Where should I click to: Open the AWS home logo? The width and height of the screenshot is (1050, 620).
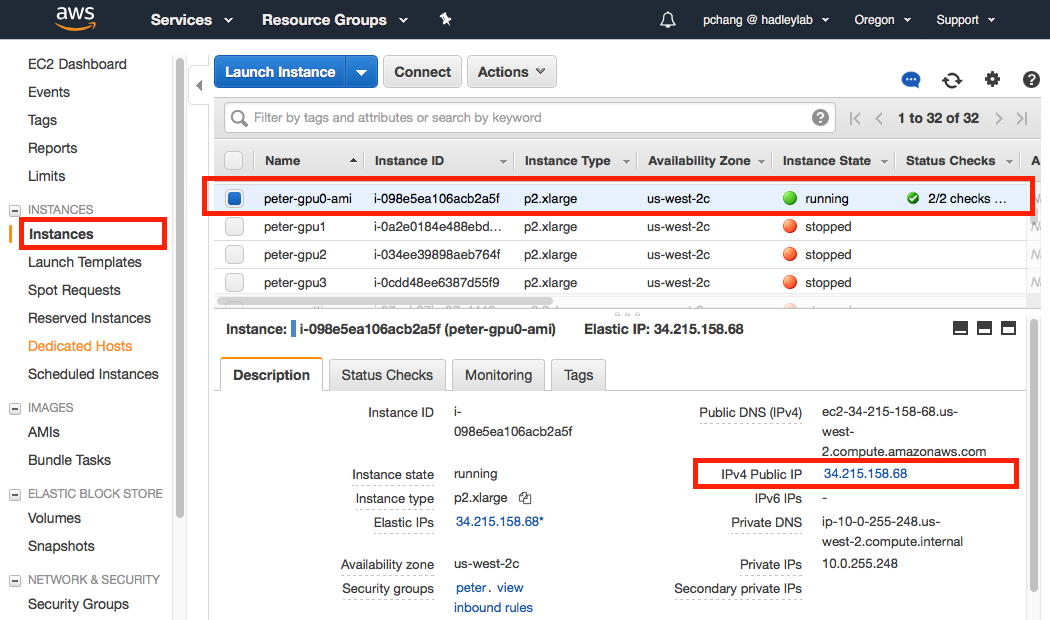click(x=76, y=19)
